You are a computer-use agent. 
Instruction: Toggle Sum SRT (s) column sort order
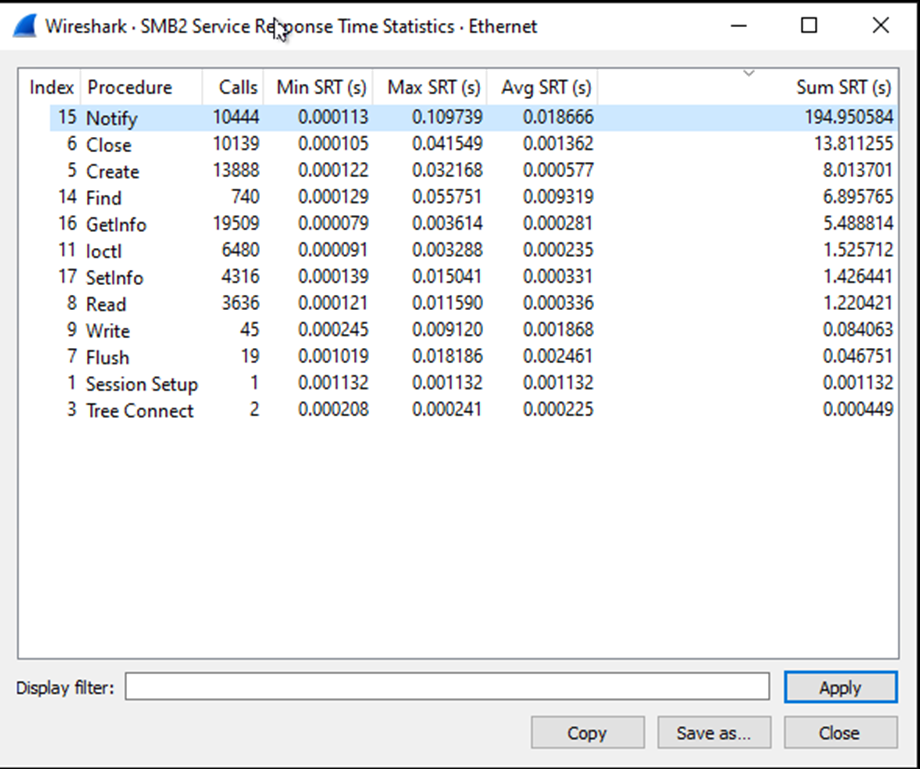(748, 87)
